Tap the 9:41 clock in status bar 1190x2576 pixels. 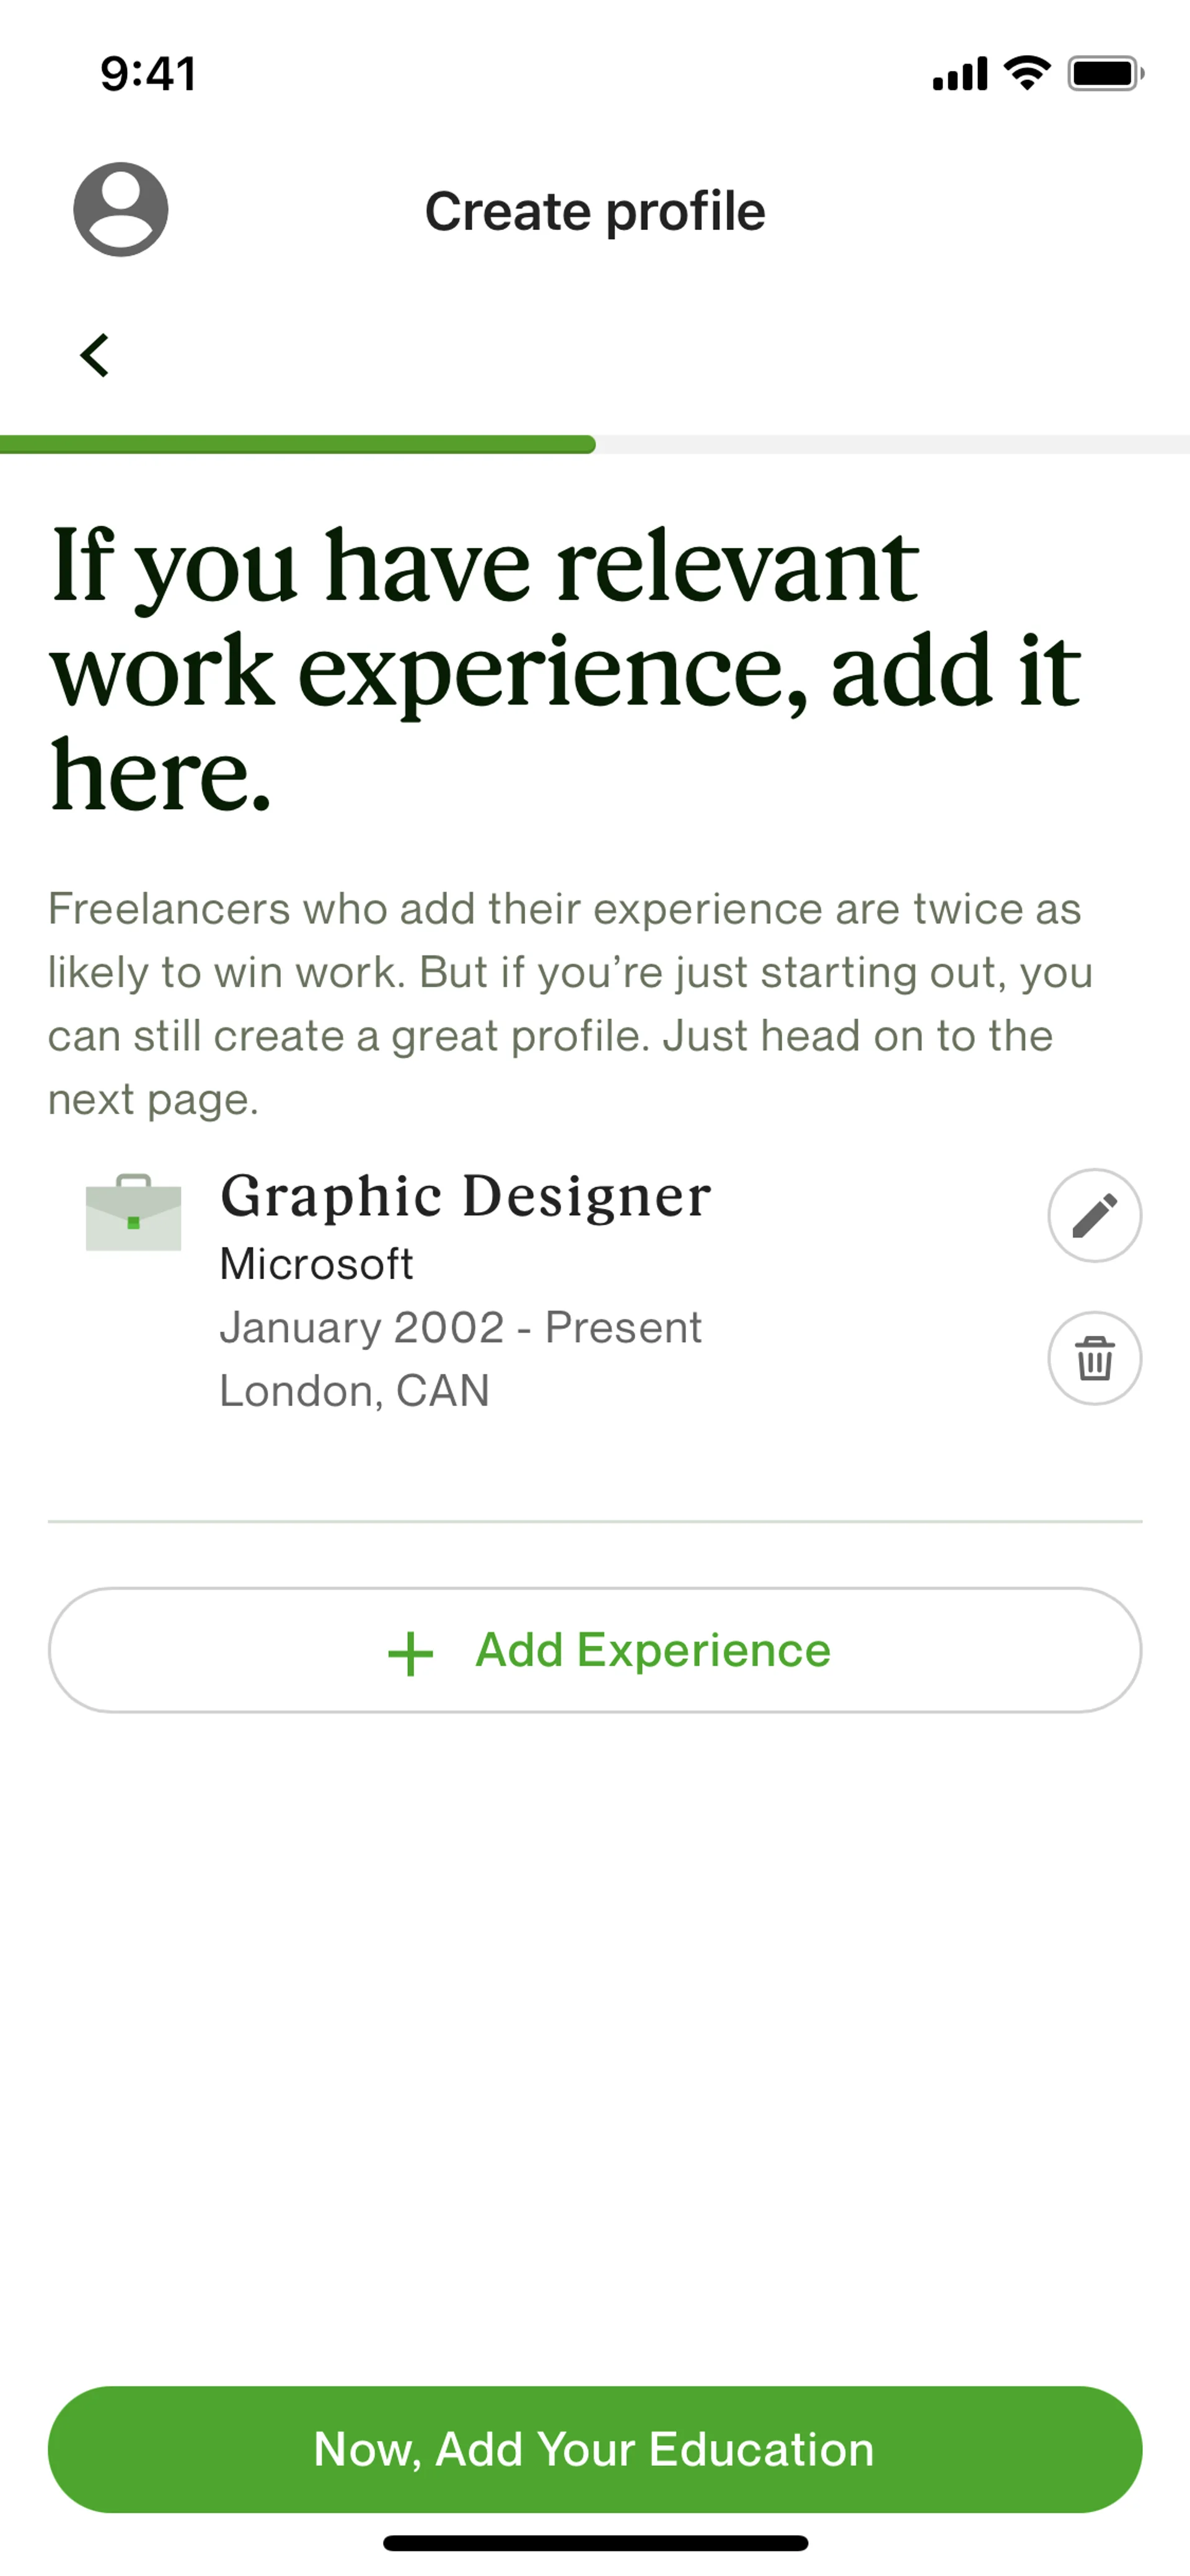pyautogui.click(x=148, y=74)
